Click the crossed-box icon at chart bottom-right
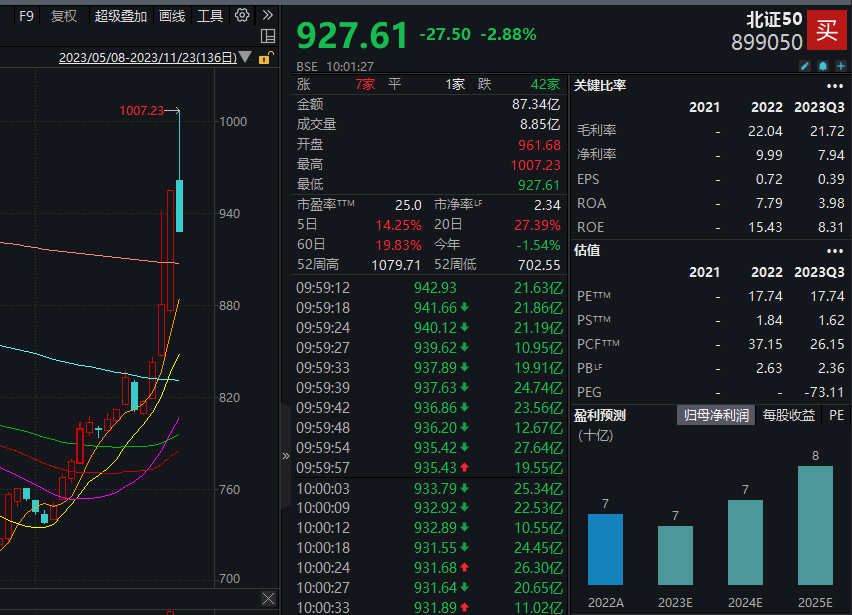The height and width of the screenshot is (615, 852). pos(267,598)
